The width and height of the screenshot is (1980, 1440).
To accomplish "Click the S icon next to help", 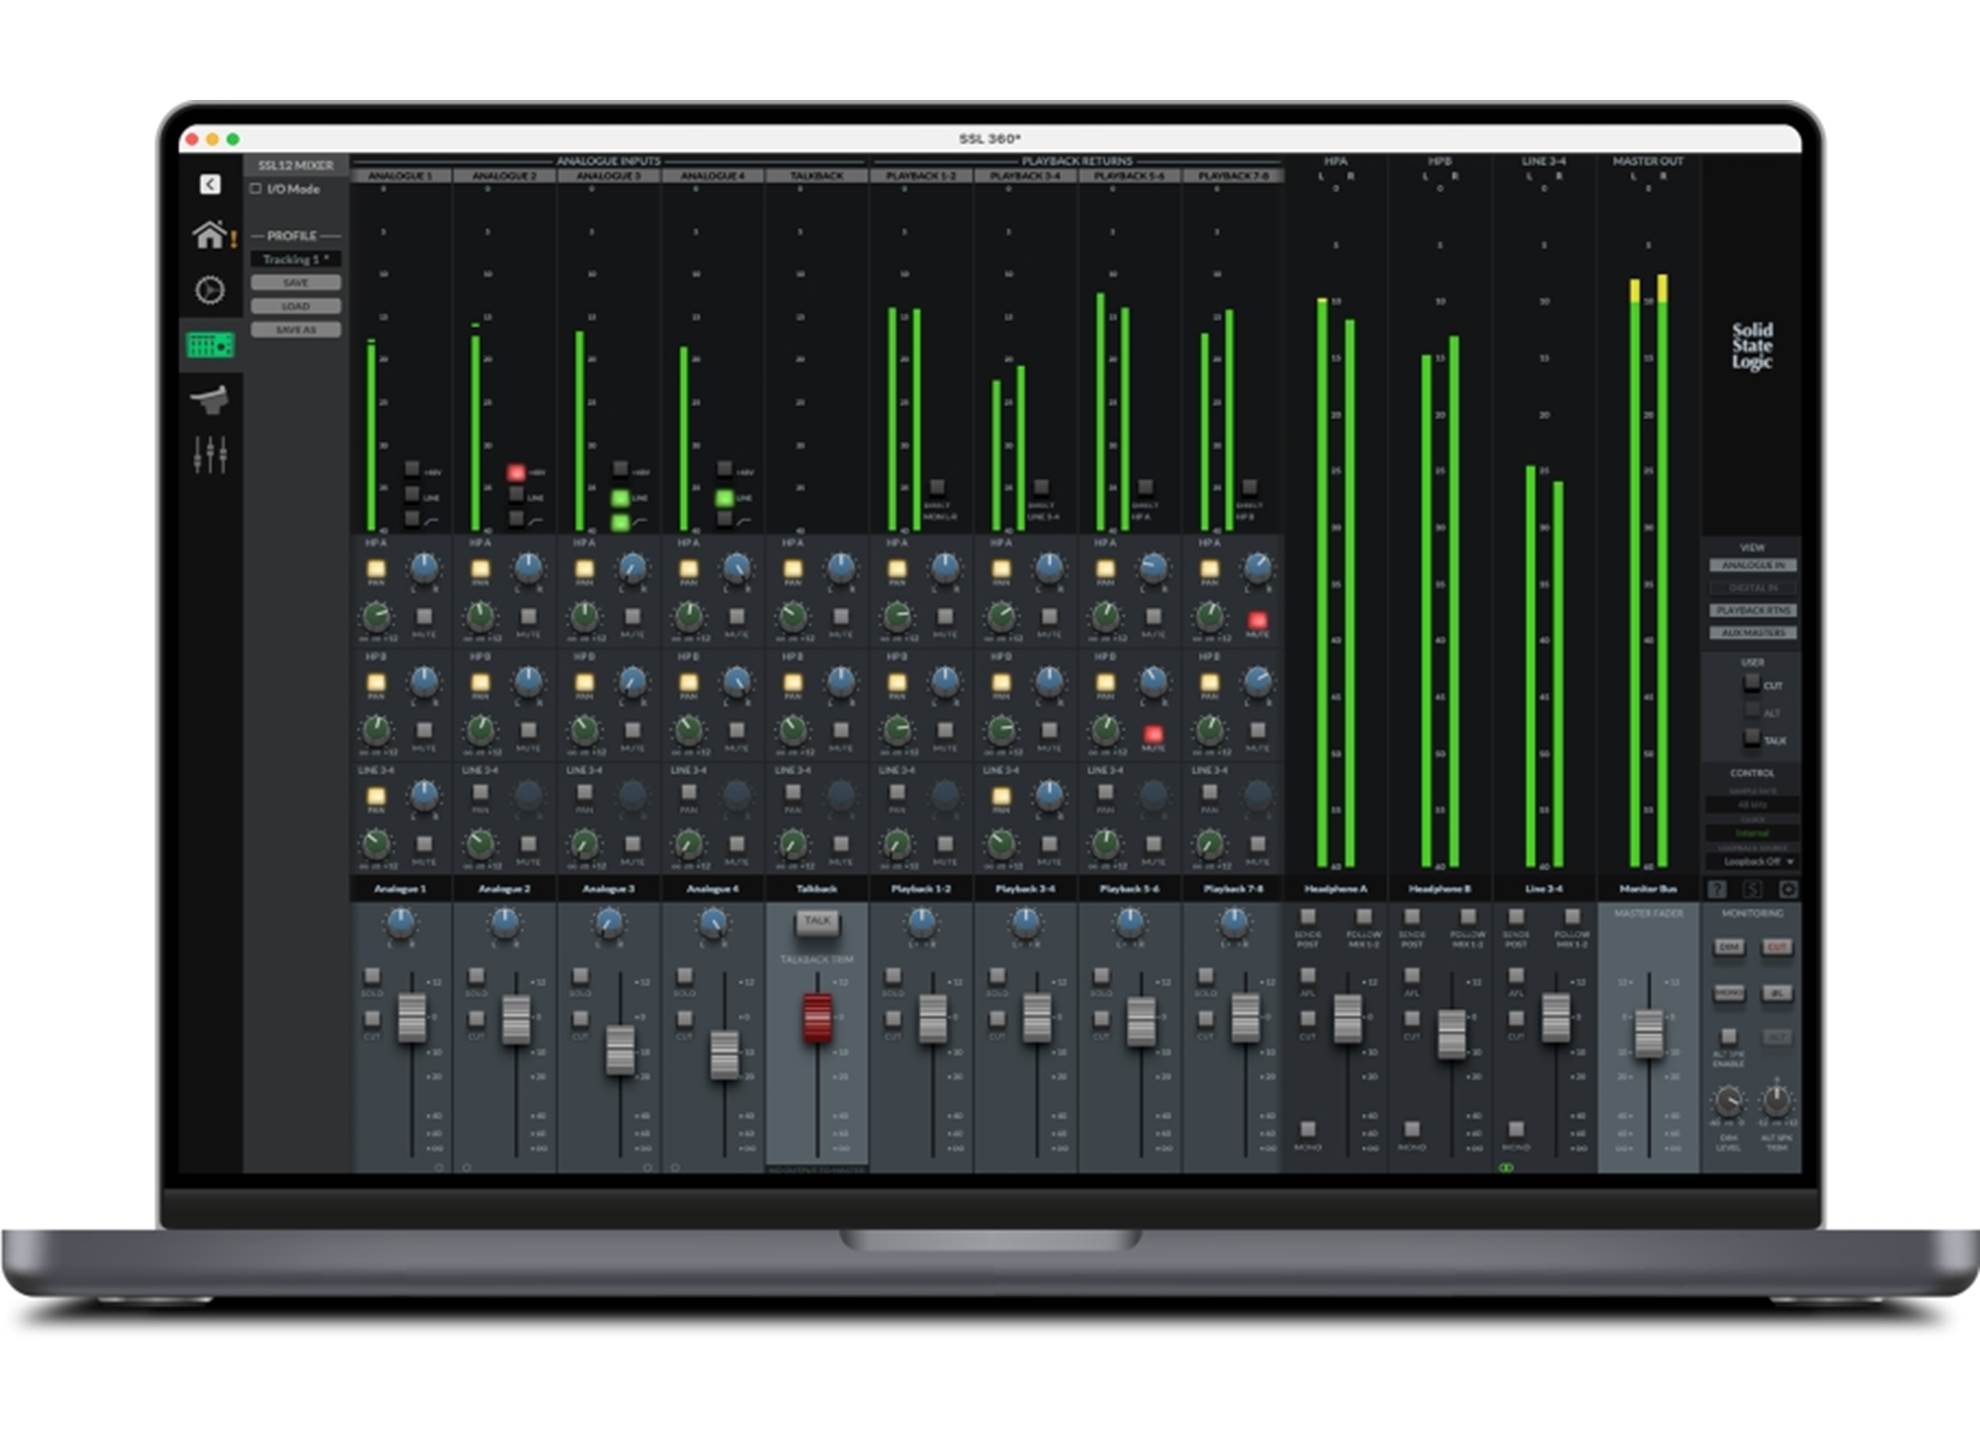I will pyautogui.click(x=1752, y=889).
